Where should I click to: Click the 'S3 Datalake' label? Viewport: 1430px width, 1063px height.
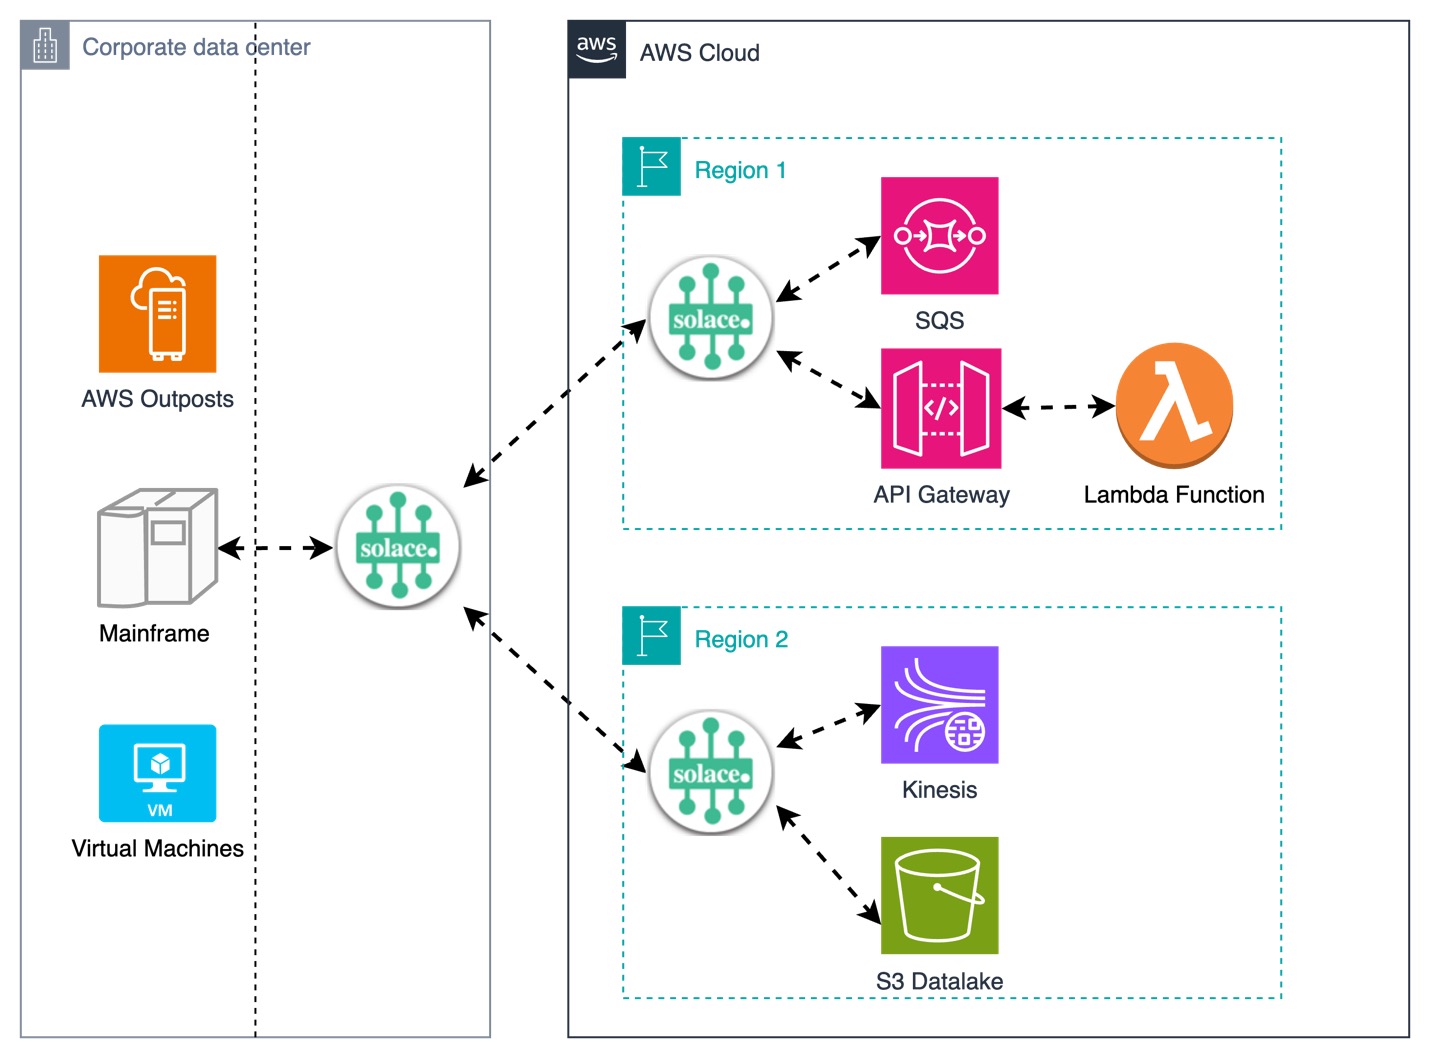(x=939, y=981)
